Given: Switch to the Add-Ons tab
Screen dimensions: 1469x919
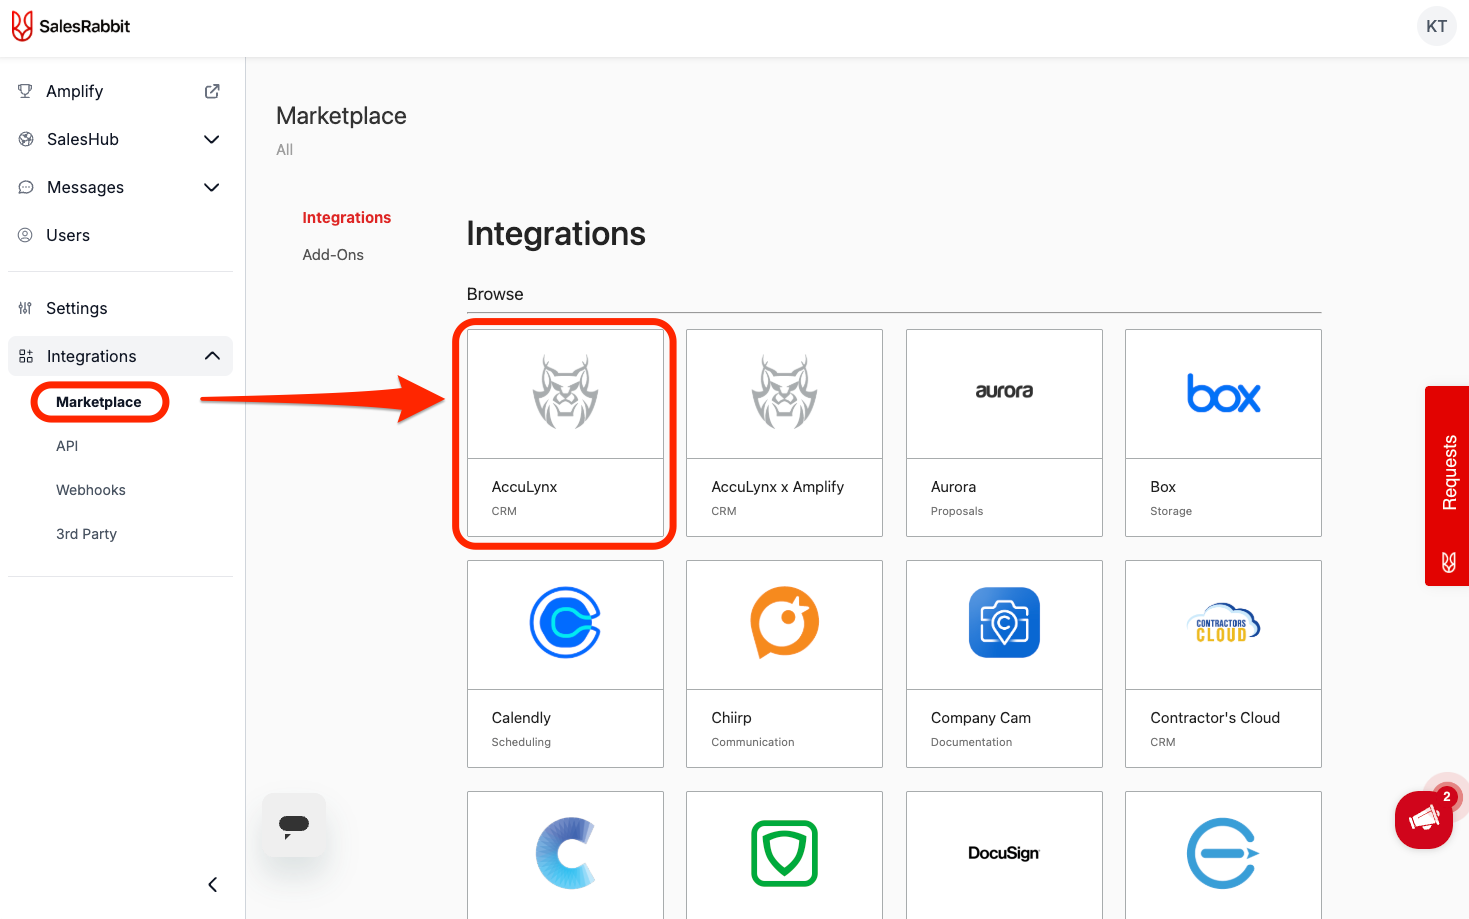Looking at the screenshot, I should [333, 255].
